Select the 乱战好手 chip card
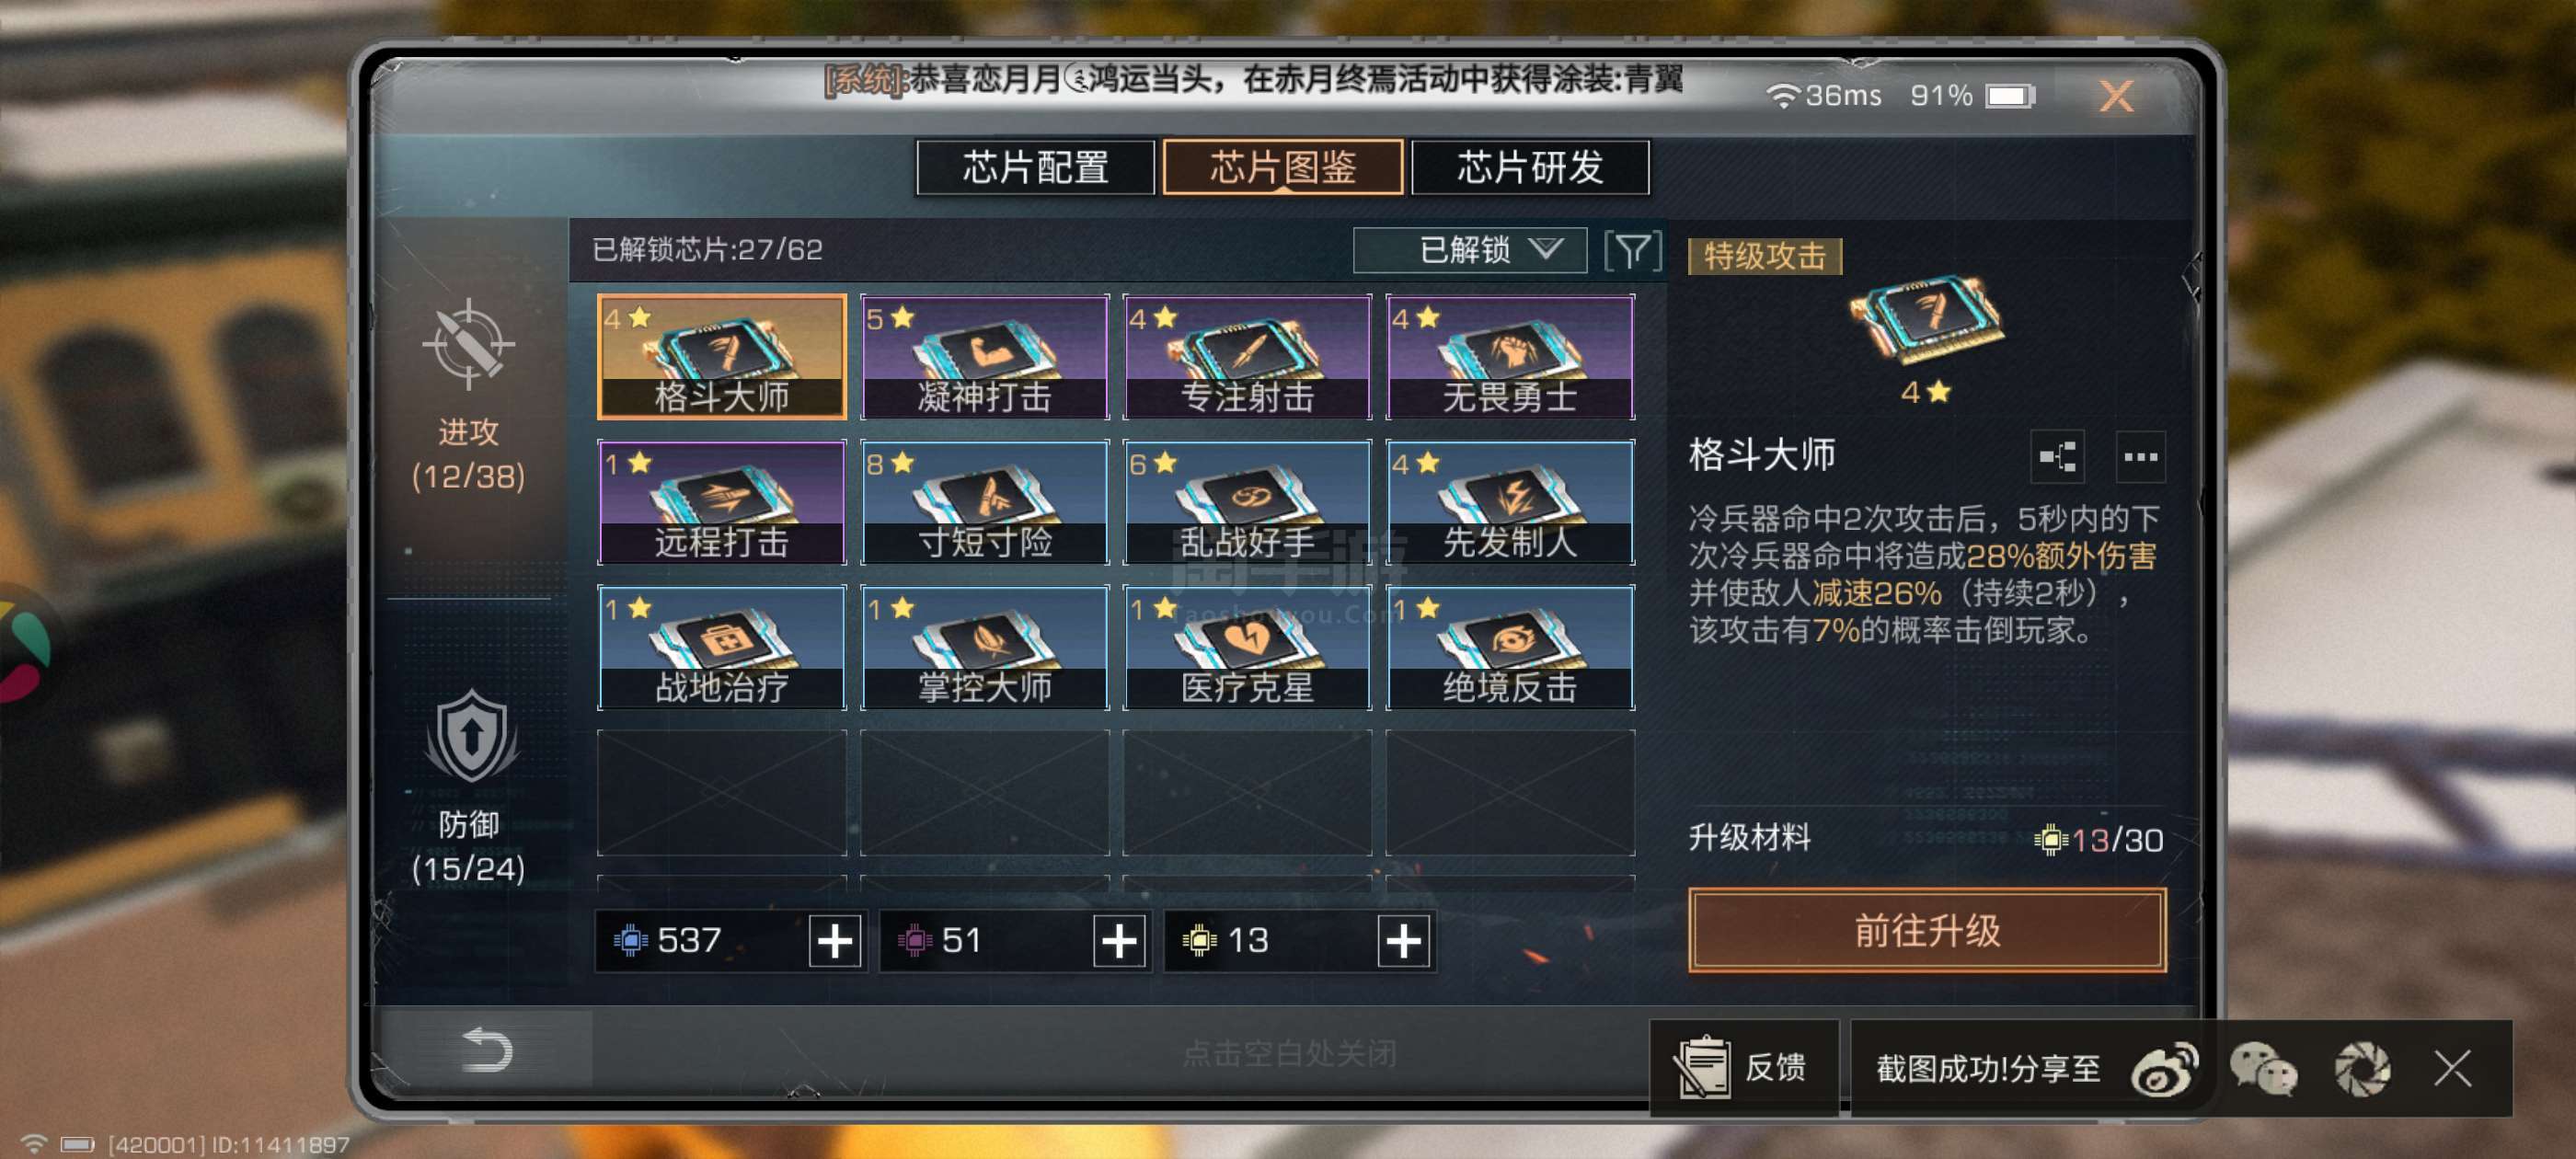The image size is (2576, 1159). click(1246, 502)
